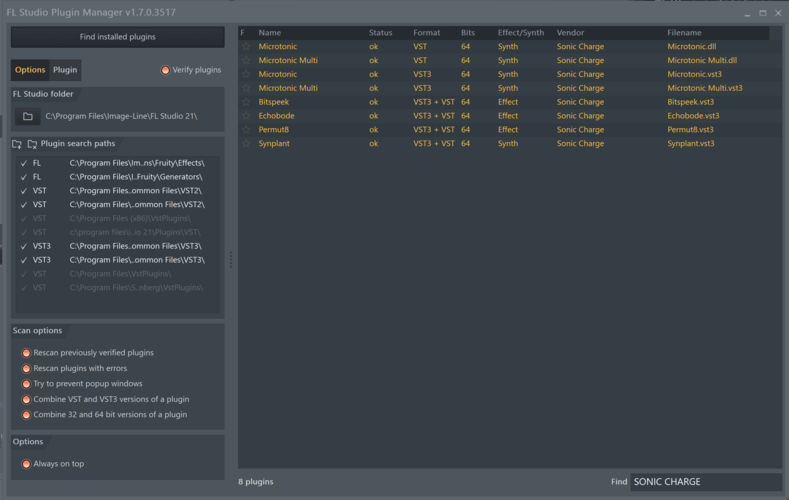Uncheck the Fruity\Generators search path
This screenshot has width=789, height=500.
(x=24, y=177)
